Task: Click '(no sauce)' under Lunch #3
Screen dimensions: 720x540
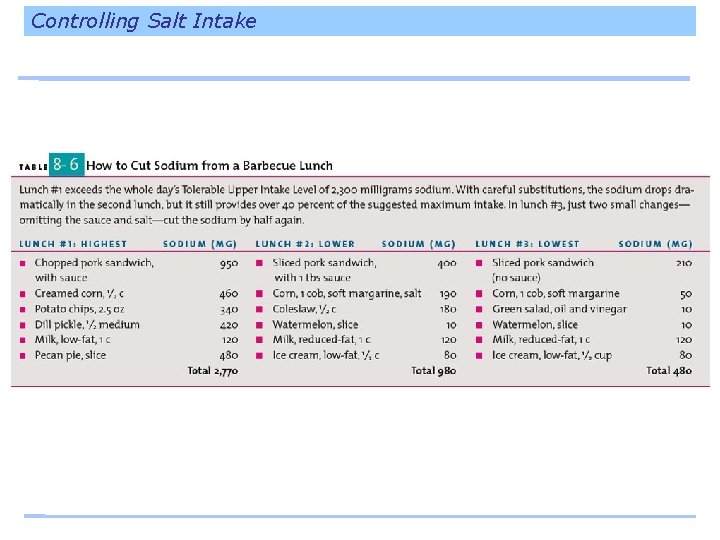Action: (x=516, y=278)
